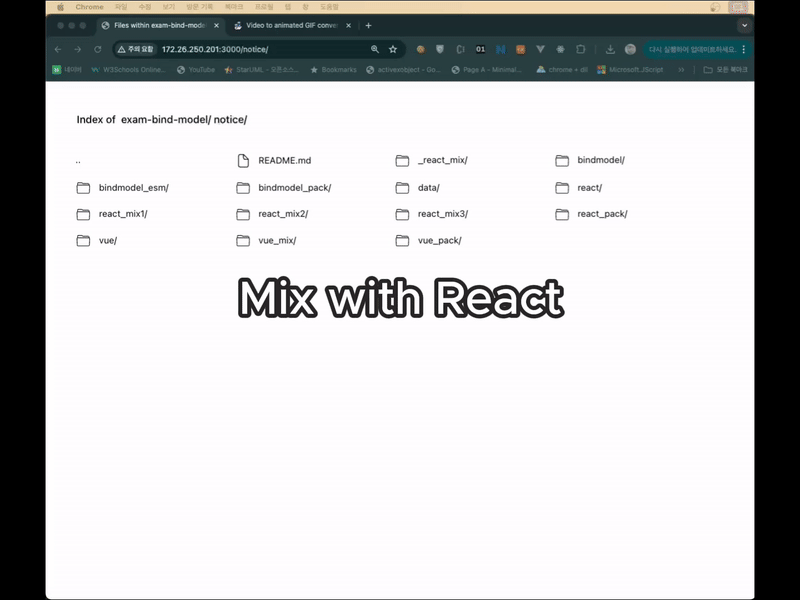Screen dimensions: 800x600
Task: Click the browser back arrow
Action: [x=58, y=49]
